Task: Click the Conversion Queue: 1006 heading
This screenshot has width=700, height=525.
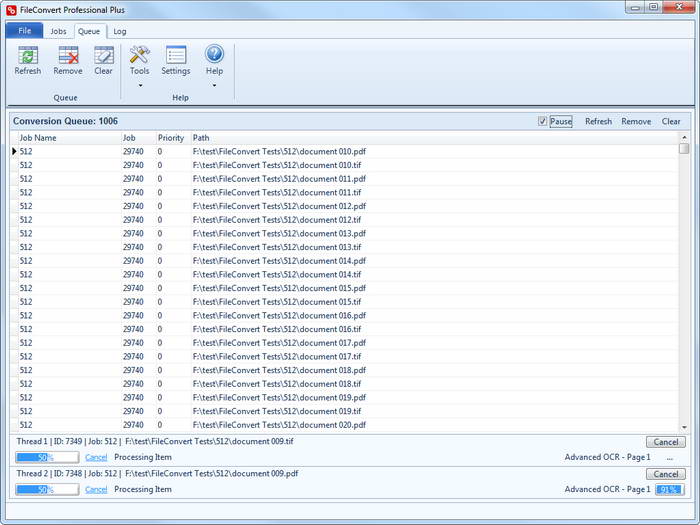Action: [x=65, y=121]
